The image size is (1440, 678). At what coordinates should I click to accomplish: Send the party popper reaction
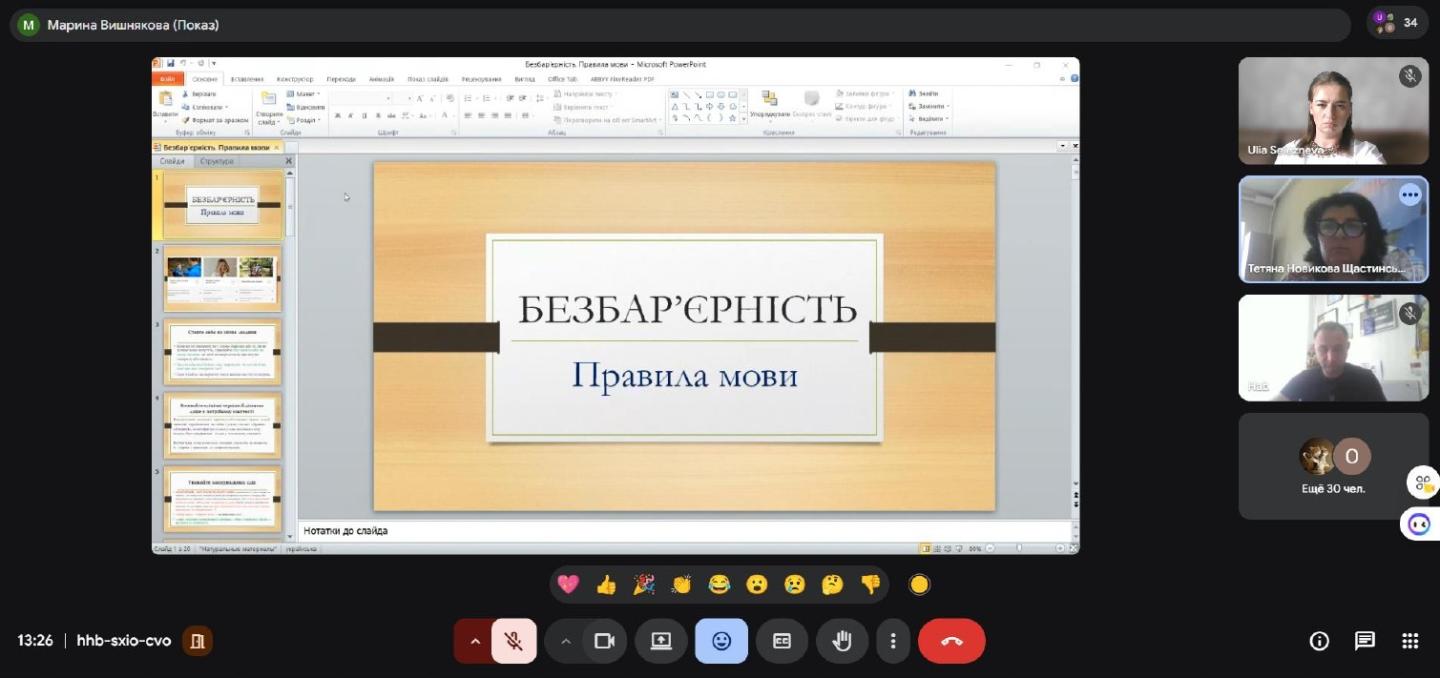tap(644, 585)
